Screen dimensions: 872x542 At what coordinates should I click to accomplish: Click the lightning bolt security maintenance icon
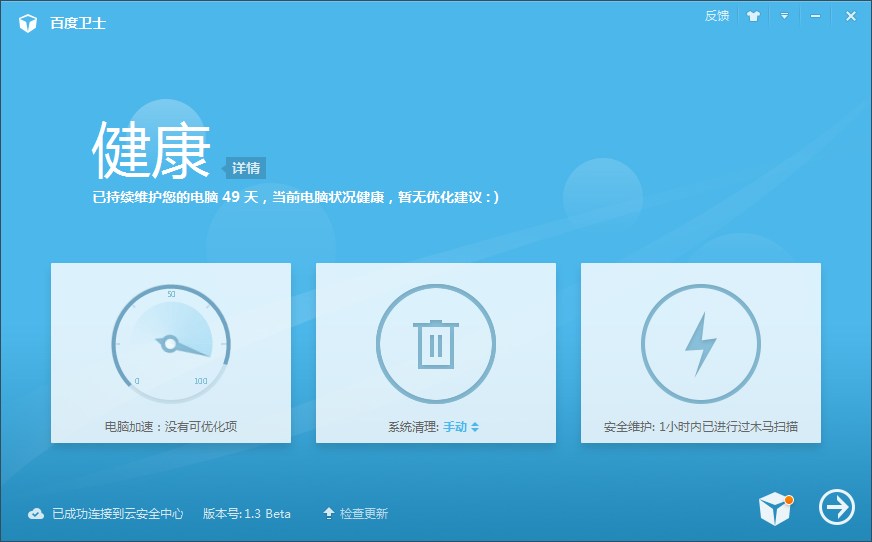pyautogui.click(x=700, y=344)
